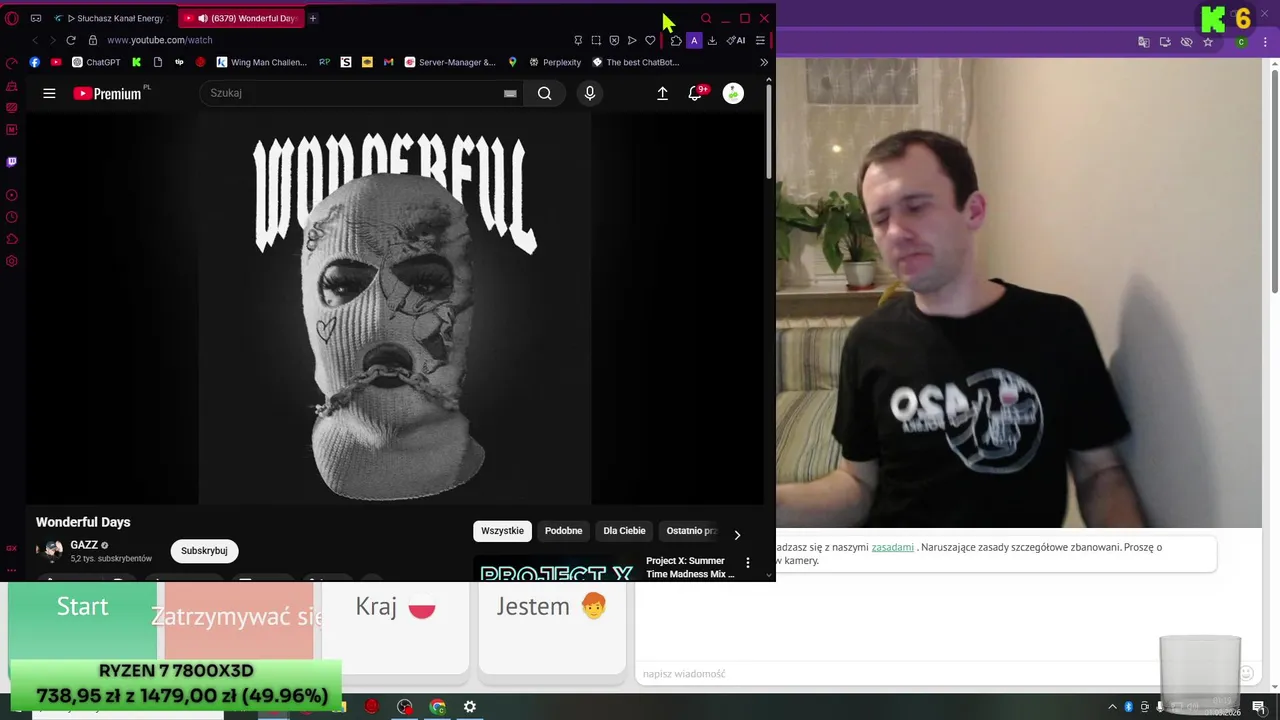Screen dimensions: 1280x720
Task: Open Server-Manager bookmark
Action: pos(450,62)
